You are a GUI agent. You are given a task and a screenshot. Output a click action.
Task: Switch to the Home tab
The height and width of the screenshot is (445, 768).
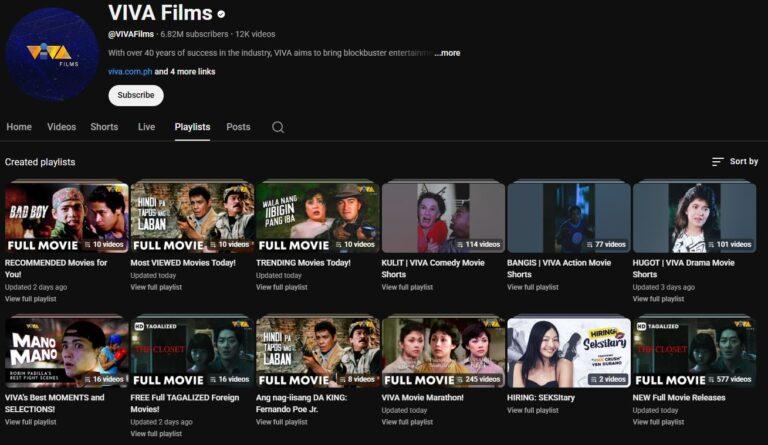19,127
